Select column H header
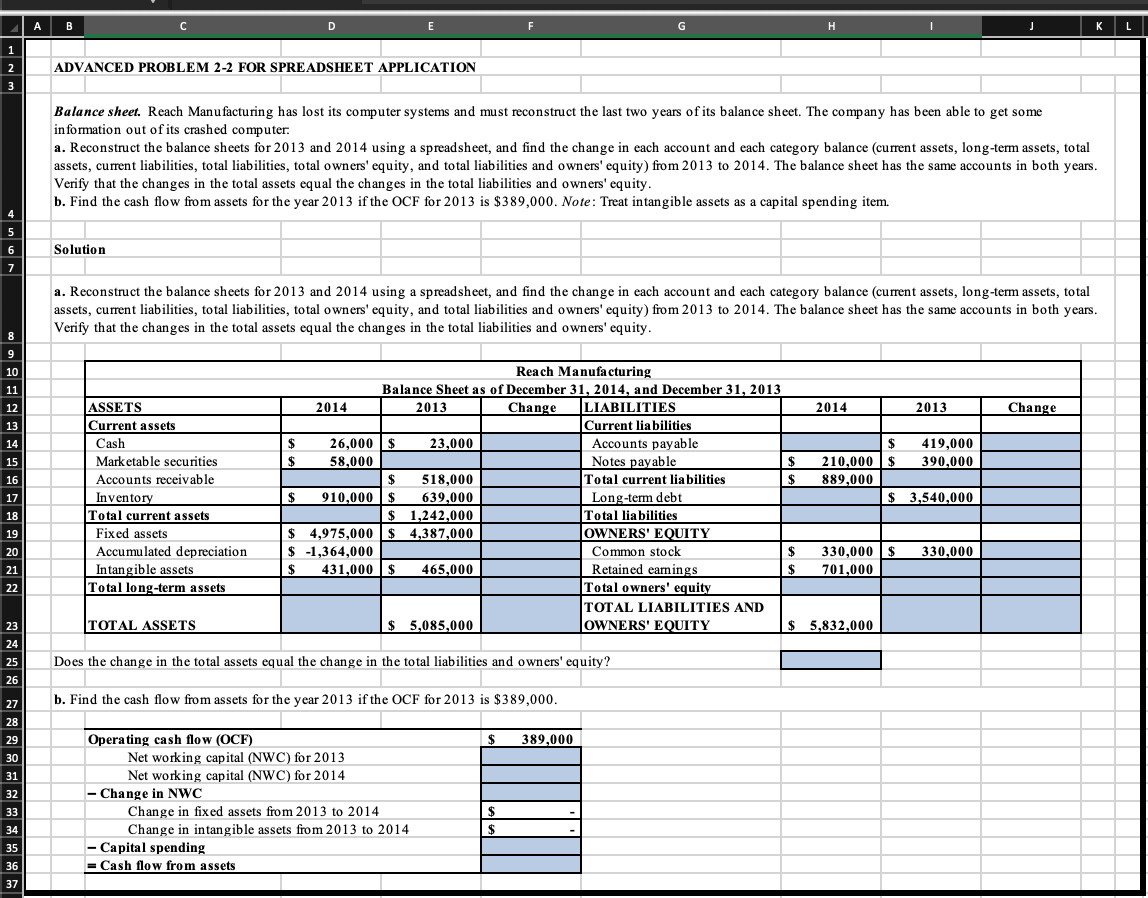The width and height of the screenshot is (1148, 898). tap(831, 27)
